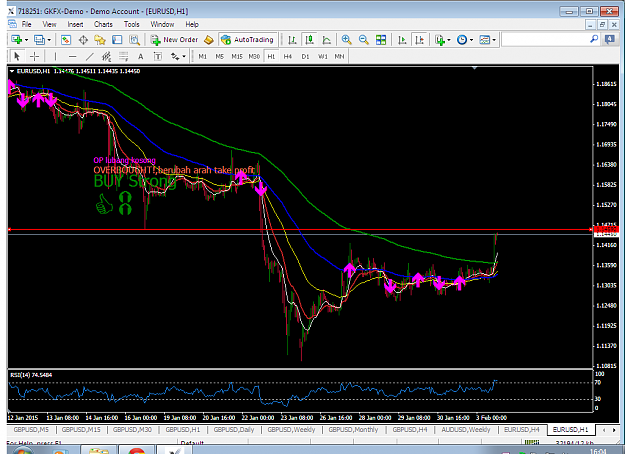Click the search magnifier icon

point(594,39)
